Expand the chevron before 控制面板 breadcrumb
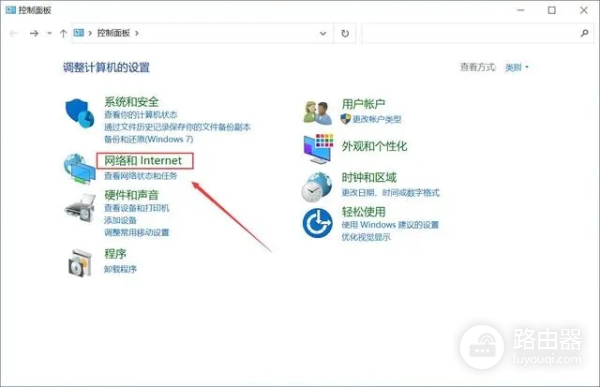The image size is (600, 387). pos(90,33)
